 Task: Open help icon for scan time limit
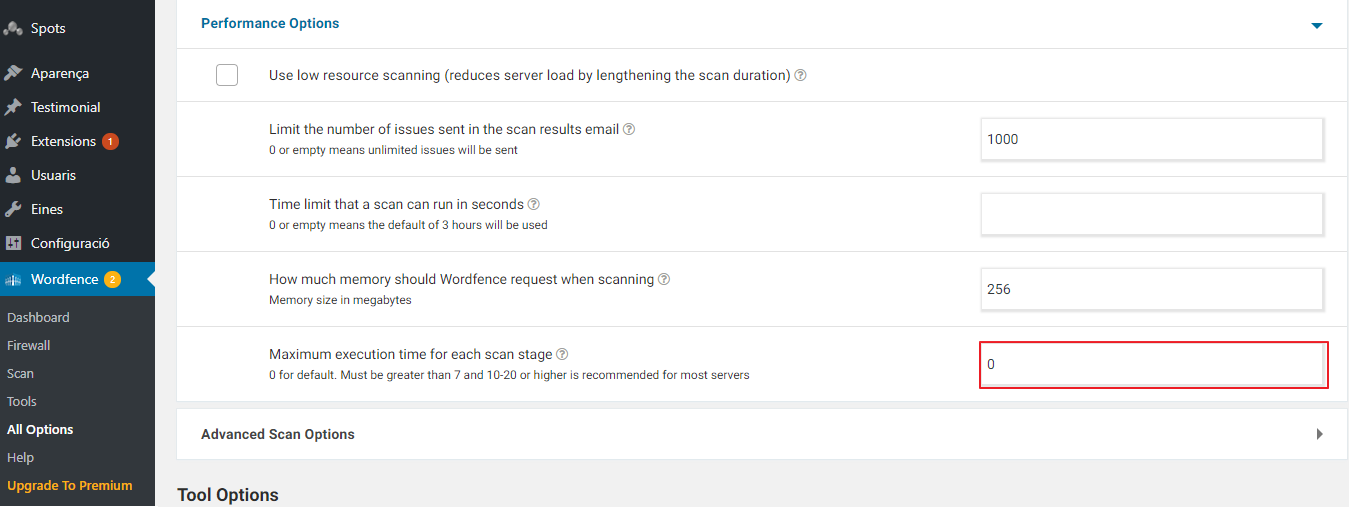[x=534, y=204]
